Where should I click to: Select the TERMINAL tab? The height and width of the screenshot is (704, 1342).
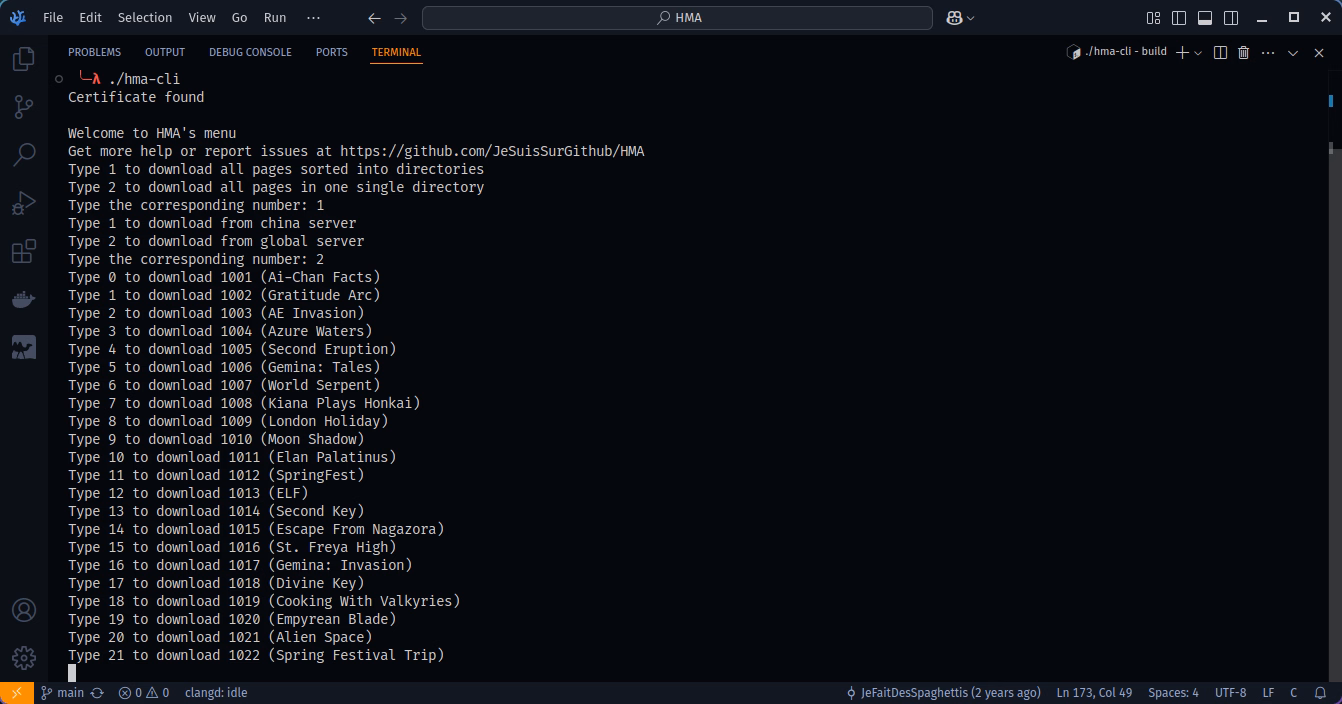(x=396, y=52)
